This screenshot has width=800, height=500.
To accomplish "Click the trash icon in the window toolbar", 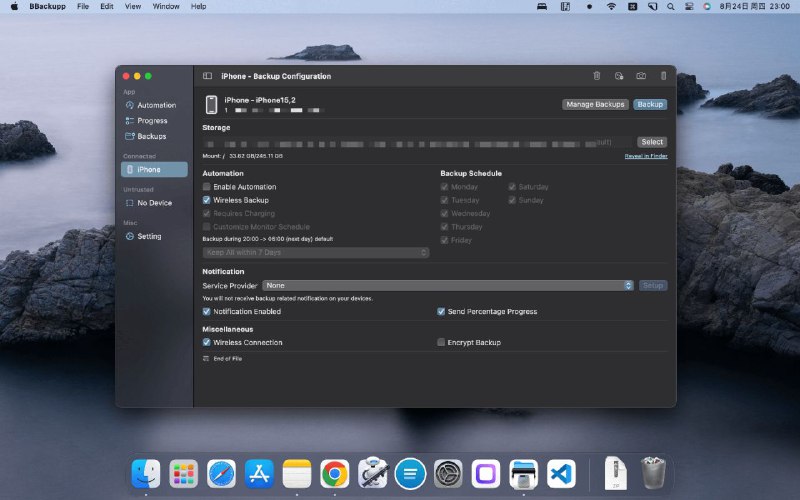I will [597, 76].
